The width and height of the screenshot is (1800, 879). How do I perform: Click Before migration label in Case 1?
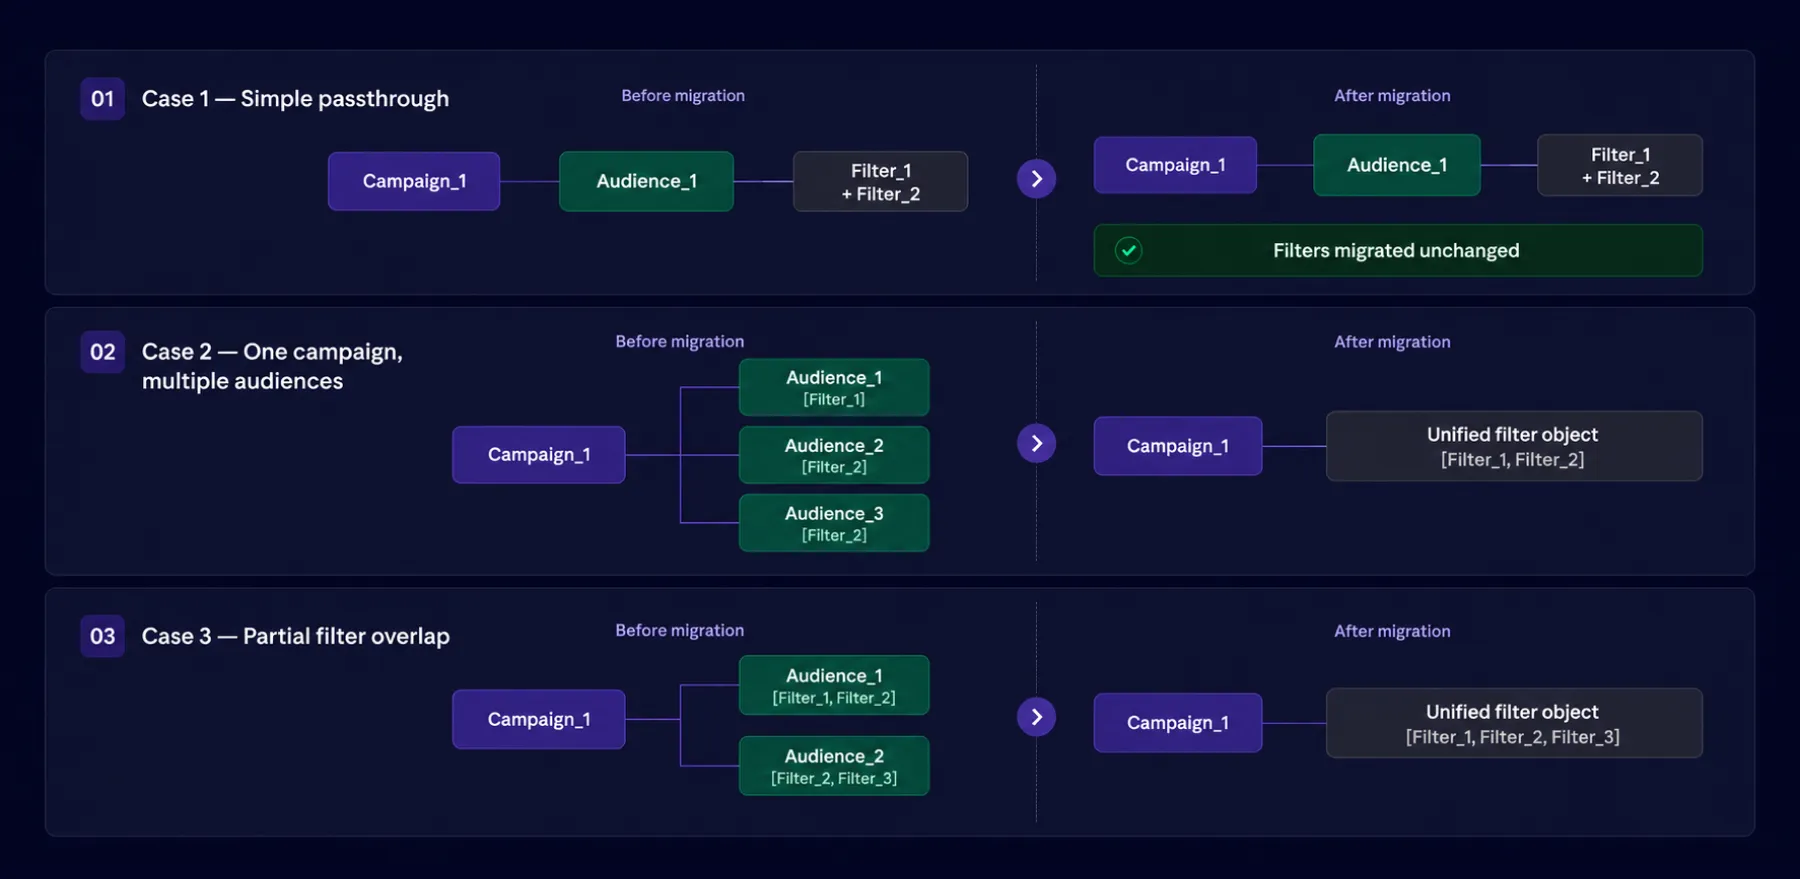[683, 96]
